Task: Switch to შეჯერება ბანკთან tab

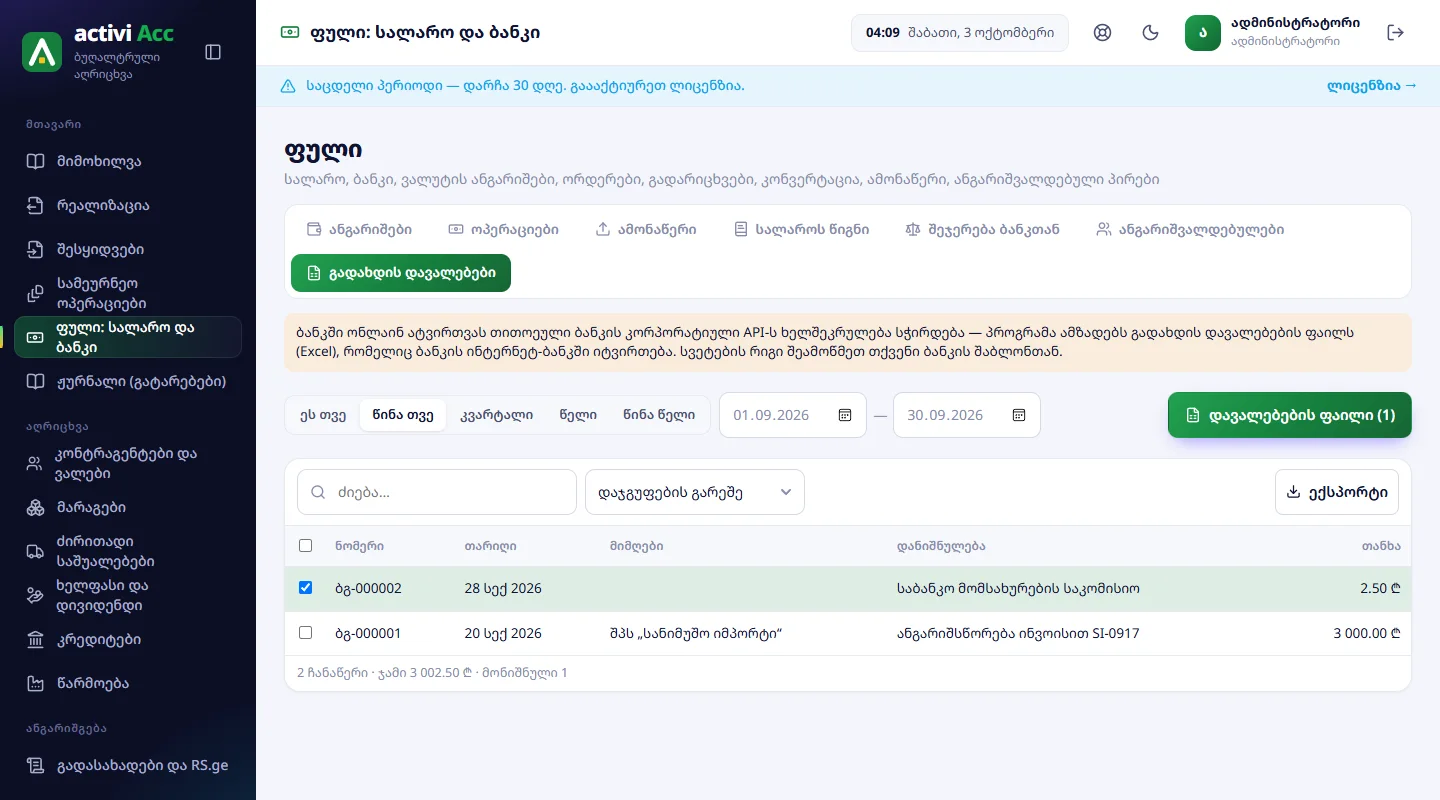Action: coord(981,229)
